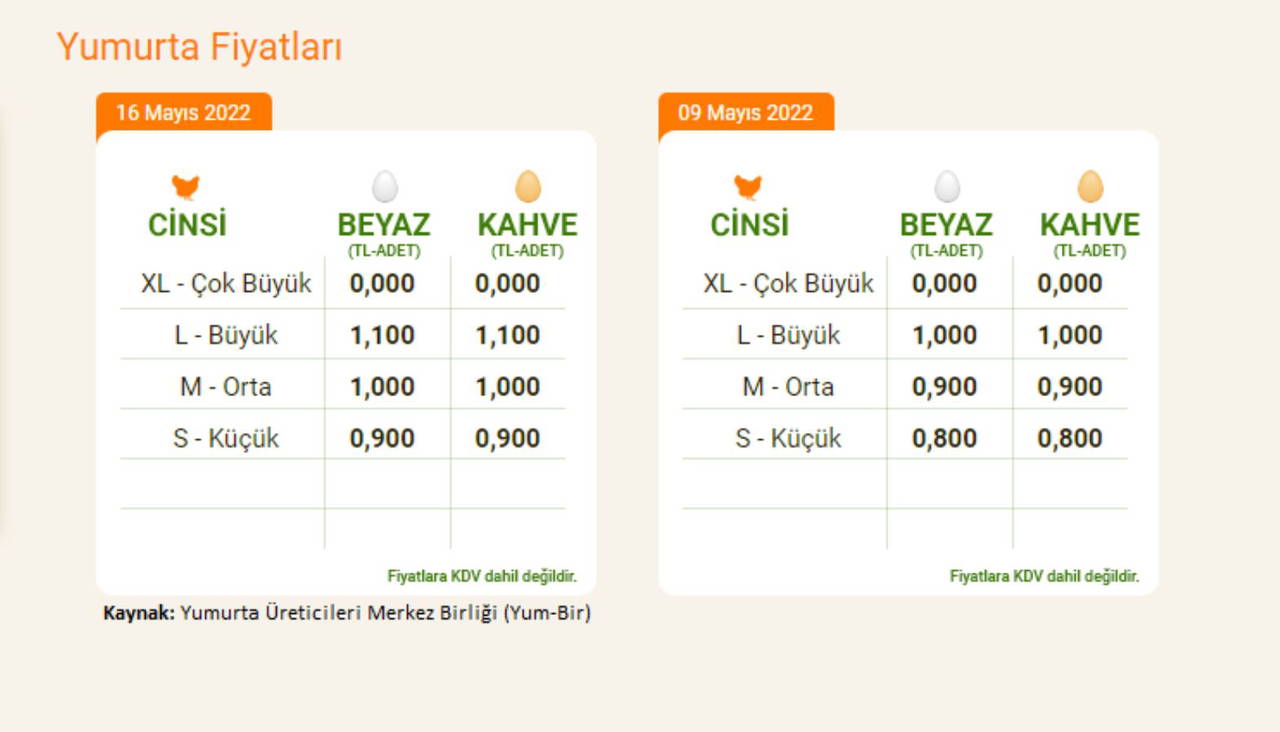1280x732 pixels.
Task: Click the CİNSİ header in 16 Mayıs table
Action: pyautogui.click(x=187, y=225)
